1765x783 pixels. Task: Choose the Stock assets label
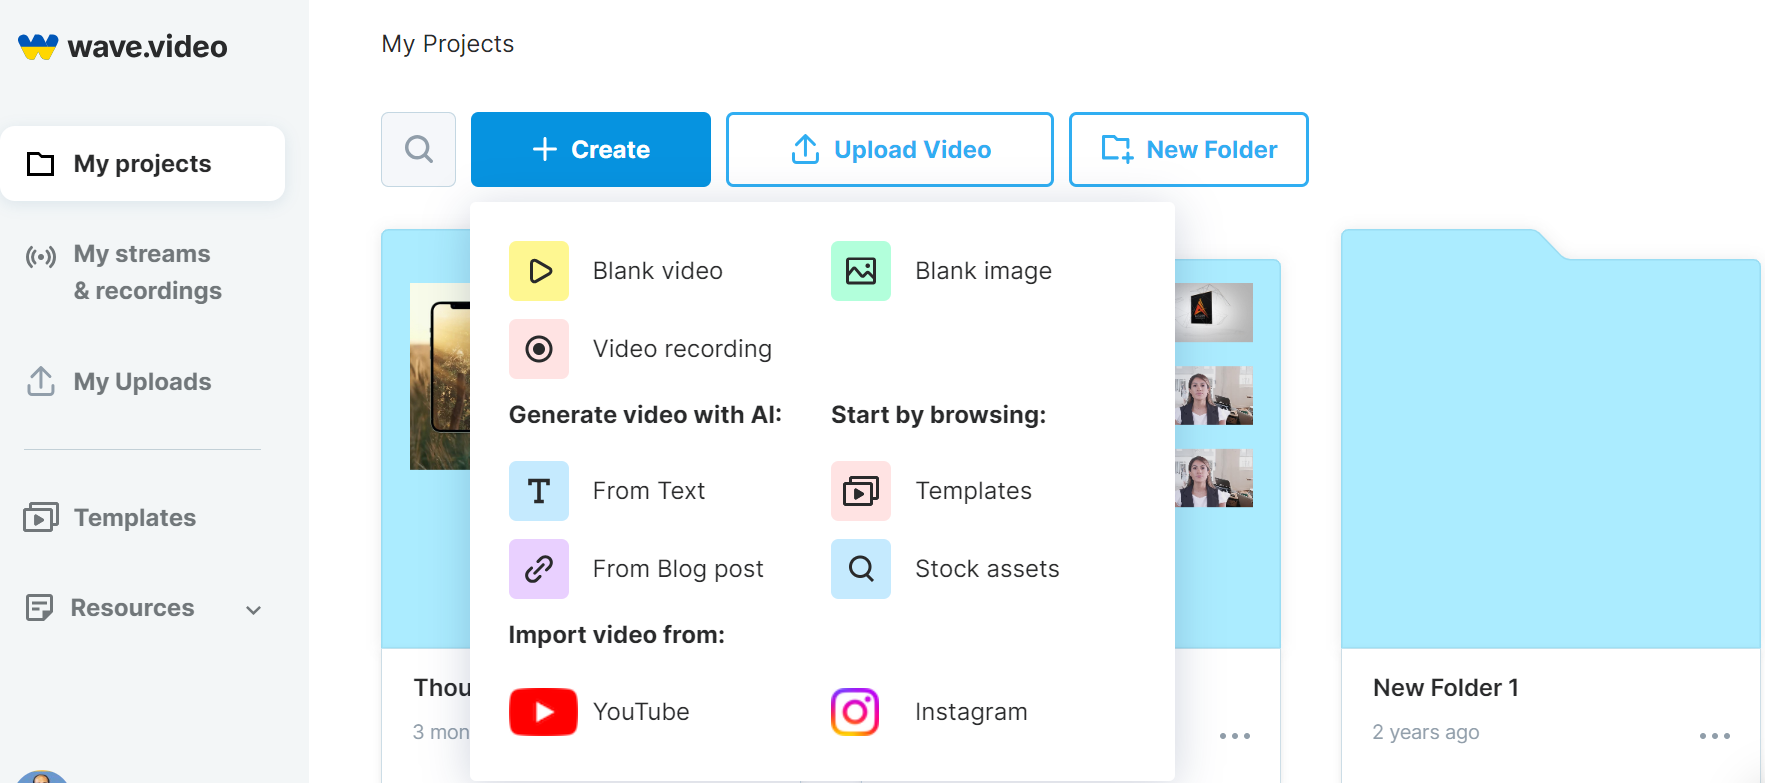987,569
